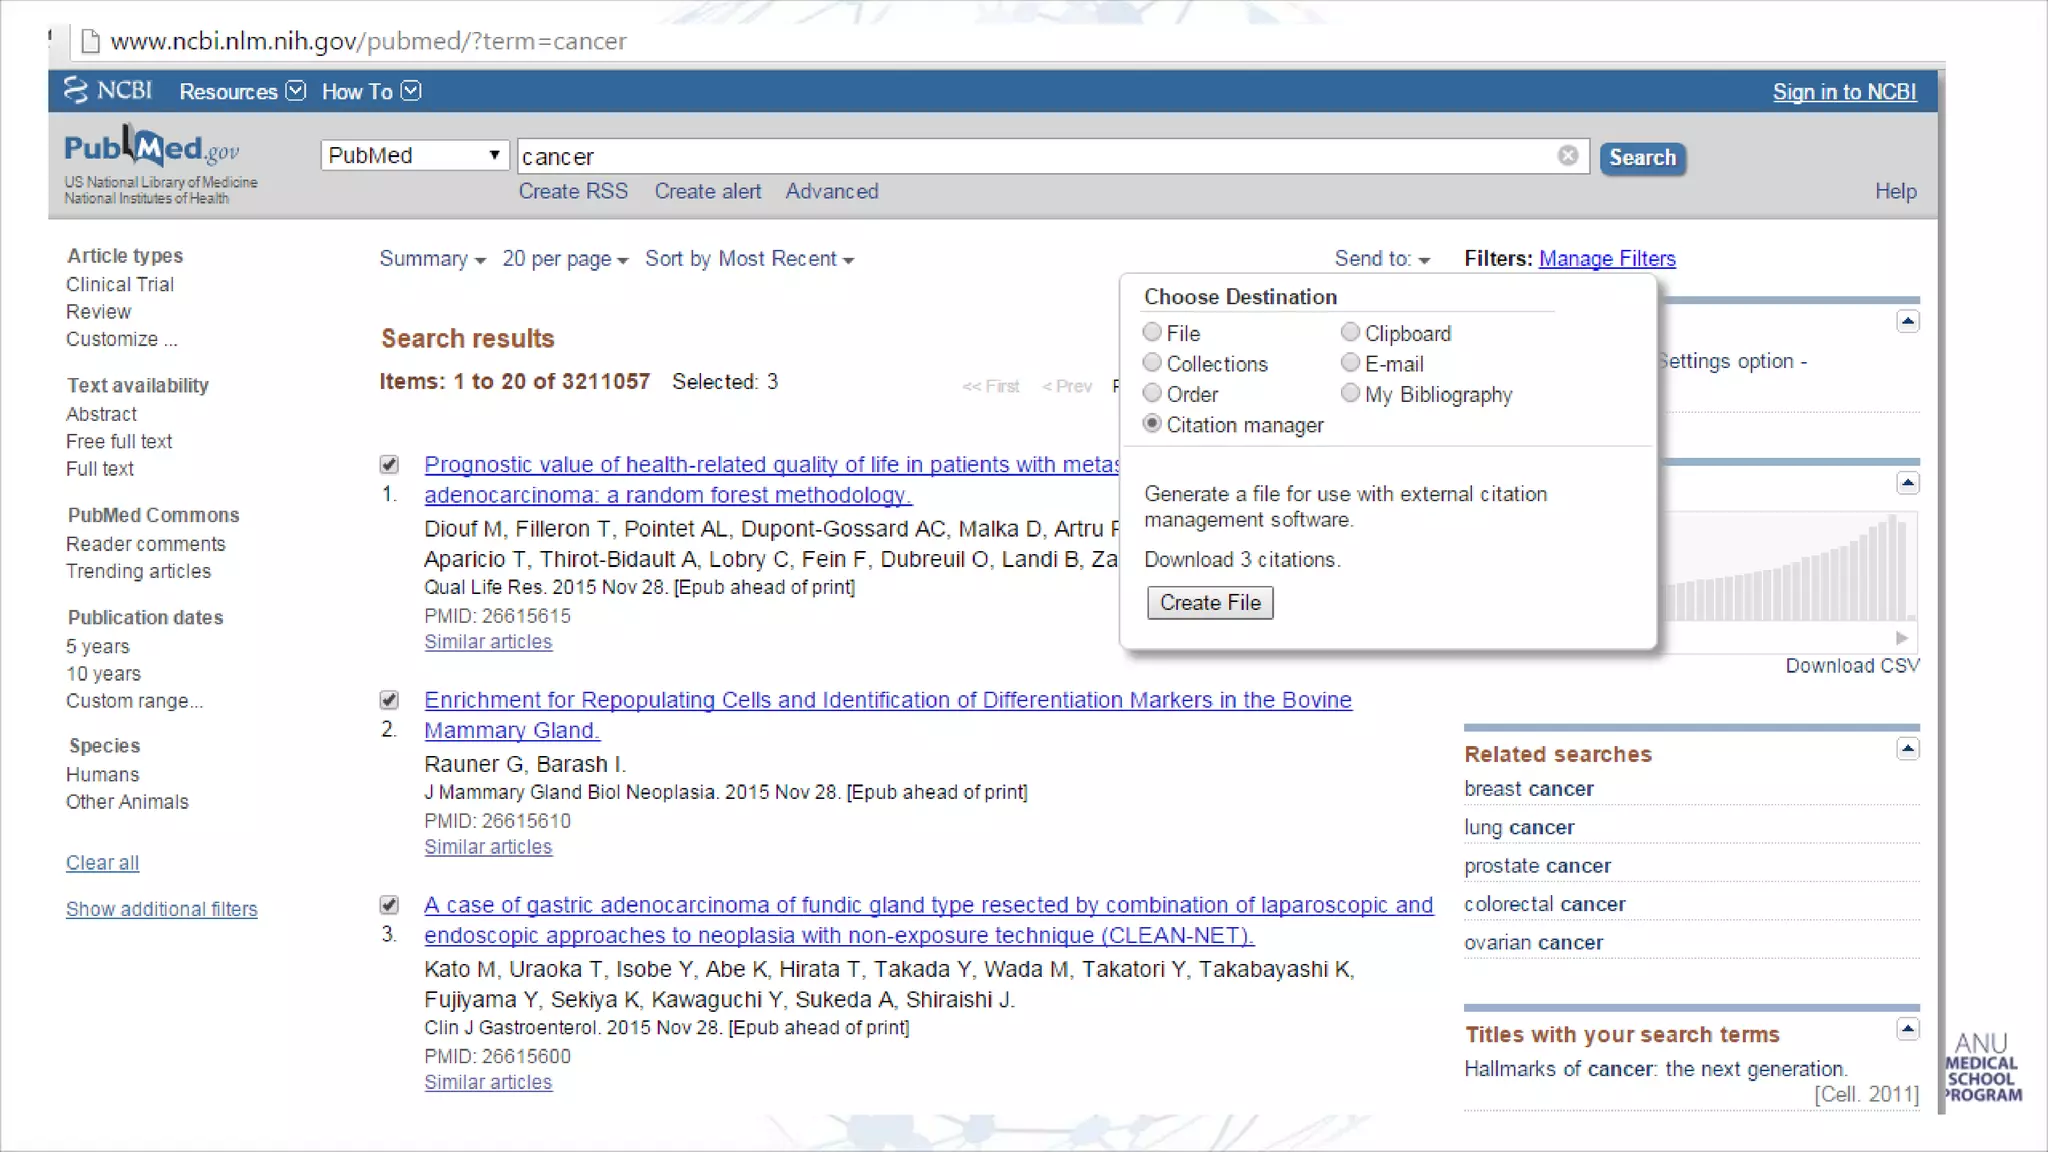Screen dimensions: 2048x1152
Task: Click Create alert link
Action: tap(708, 191)
